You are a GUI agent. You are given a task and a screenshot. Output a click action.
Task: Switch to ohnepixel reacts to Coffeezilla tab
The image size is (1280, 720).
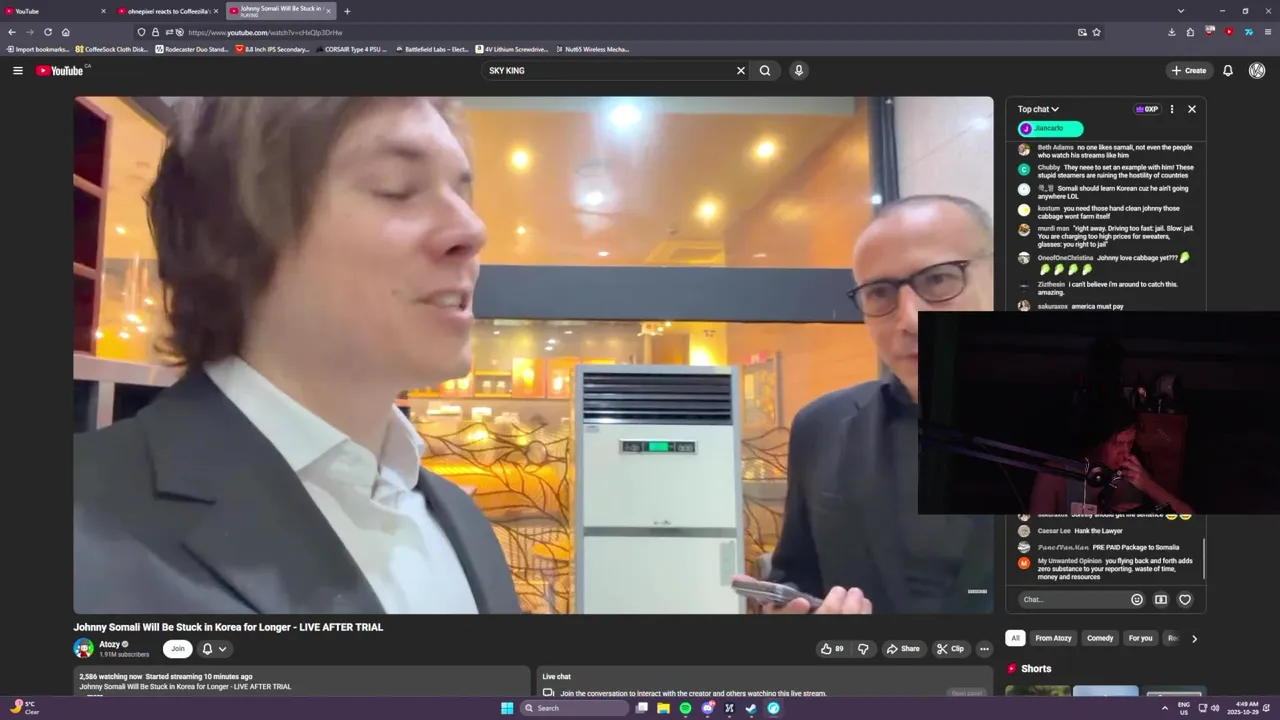point(167,11)
